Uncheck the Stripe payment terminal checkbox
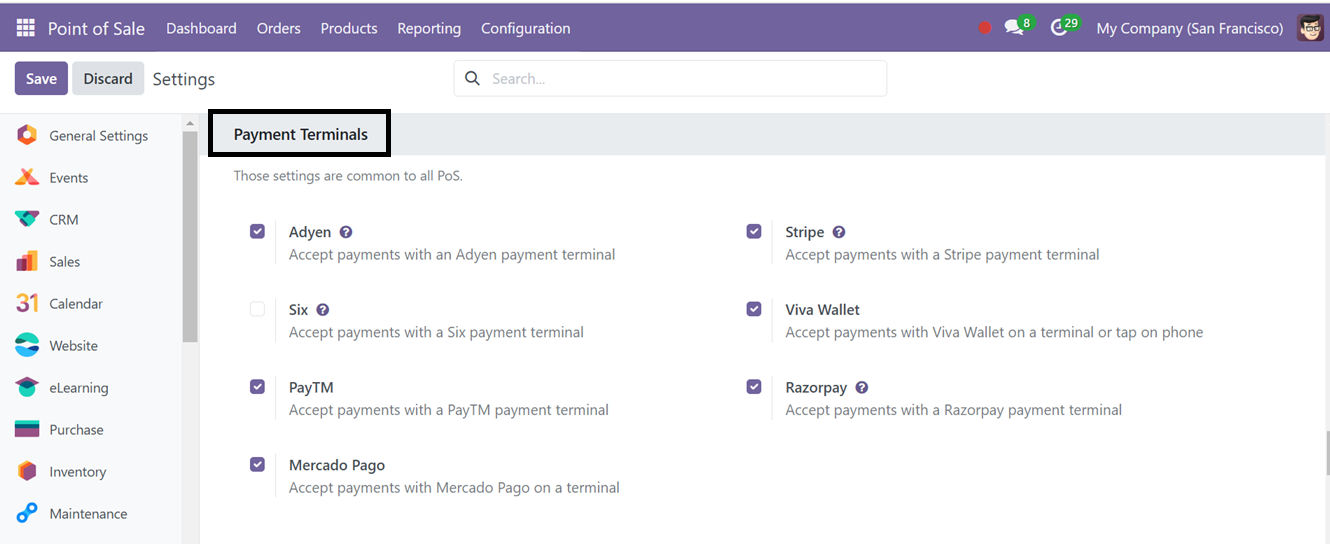The image size is (1330, 544). (754, 231)
